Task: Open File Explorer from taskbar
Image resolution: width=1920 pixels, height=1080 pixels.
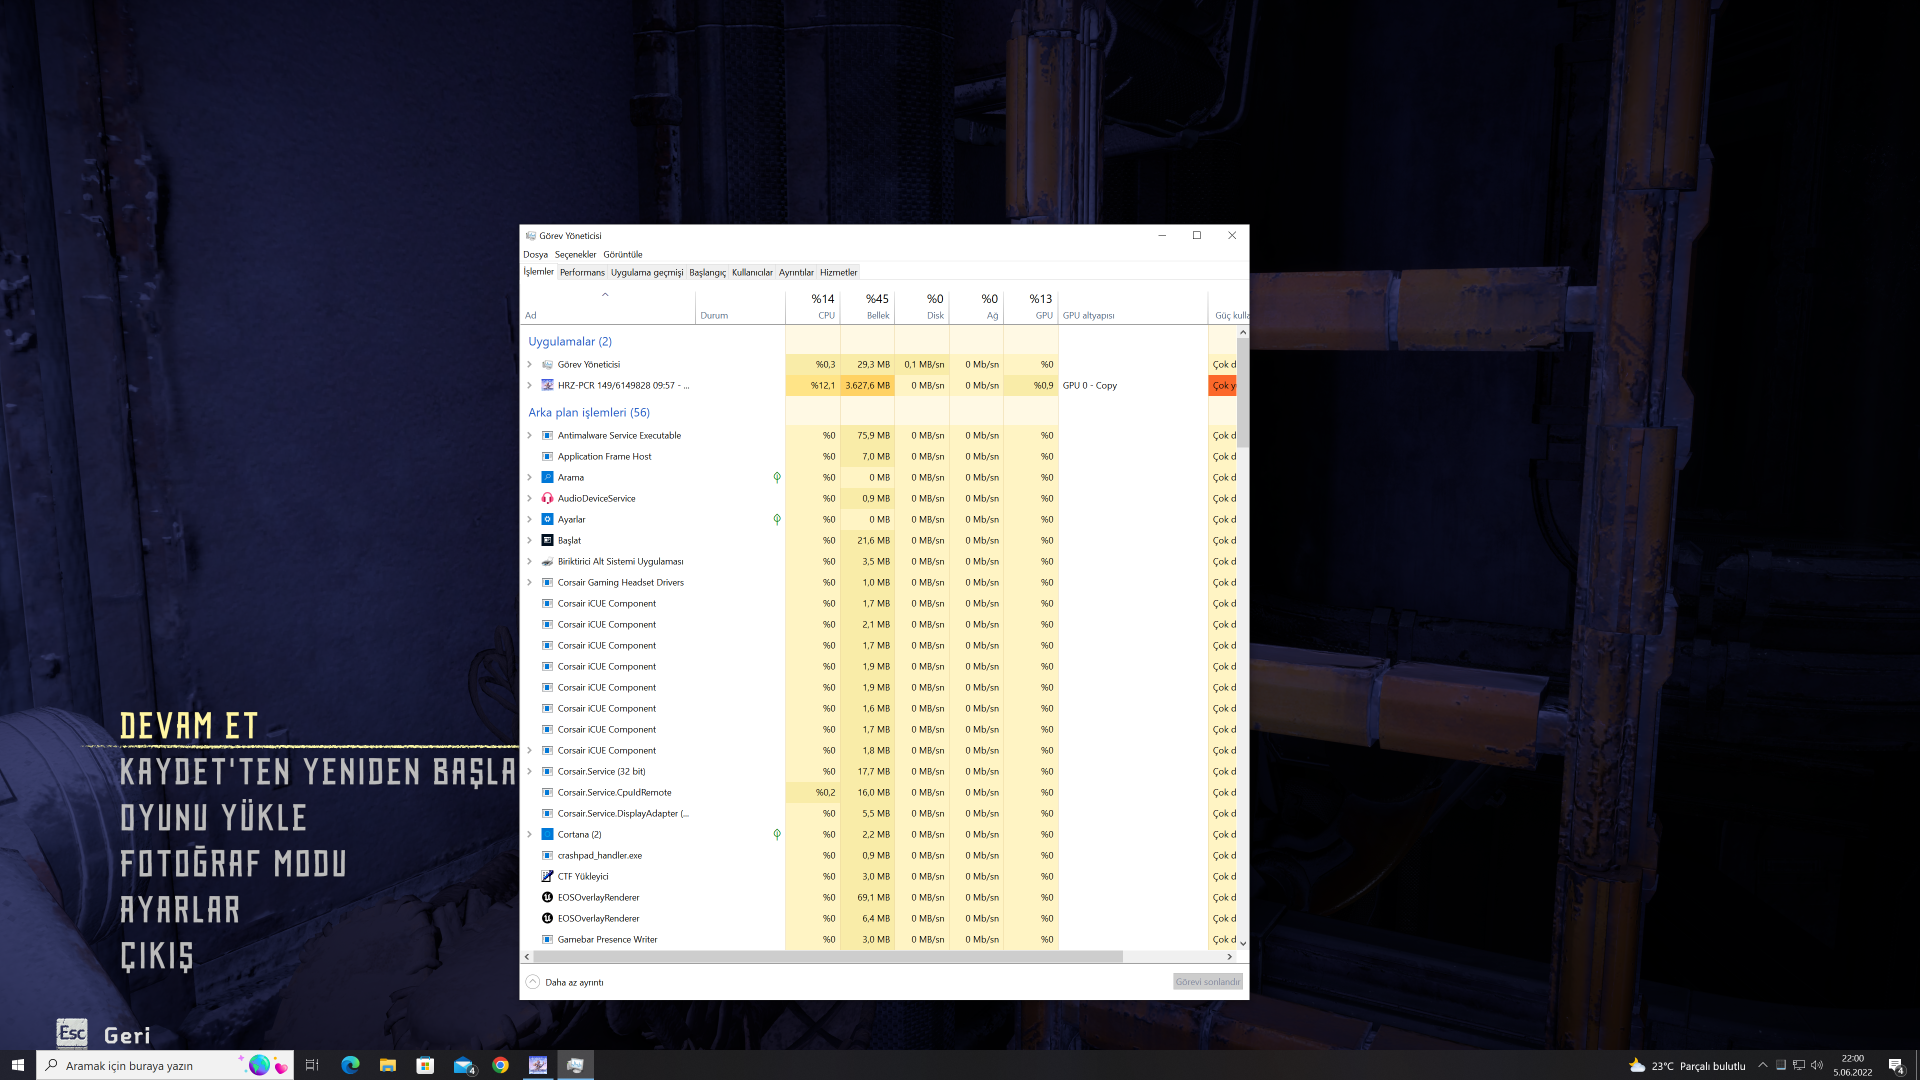Action: (x=388, y=1065)
